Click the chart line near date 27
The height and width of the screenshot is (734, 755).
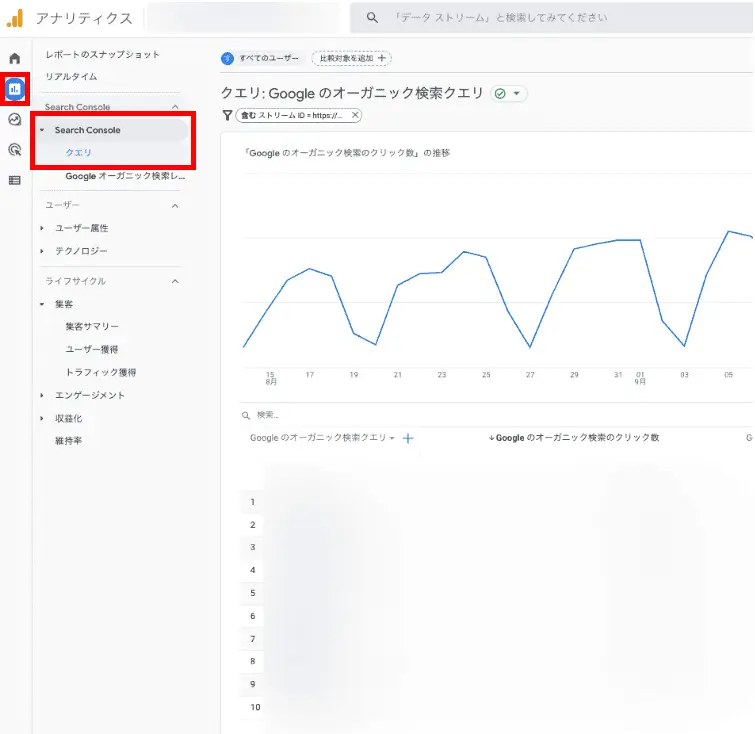530,346
